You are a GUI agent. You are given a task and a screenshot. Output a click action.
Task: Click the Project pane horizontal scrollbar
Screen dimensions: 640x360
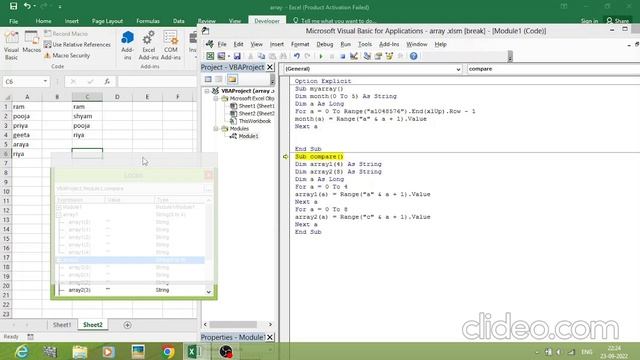238,324
